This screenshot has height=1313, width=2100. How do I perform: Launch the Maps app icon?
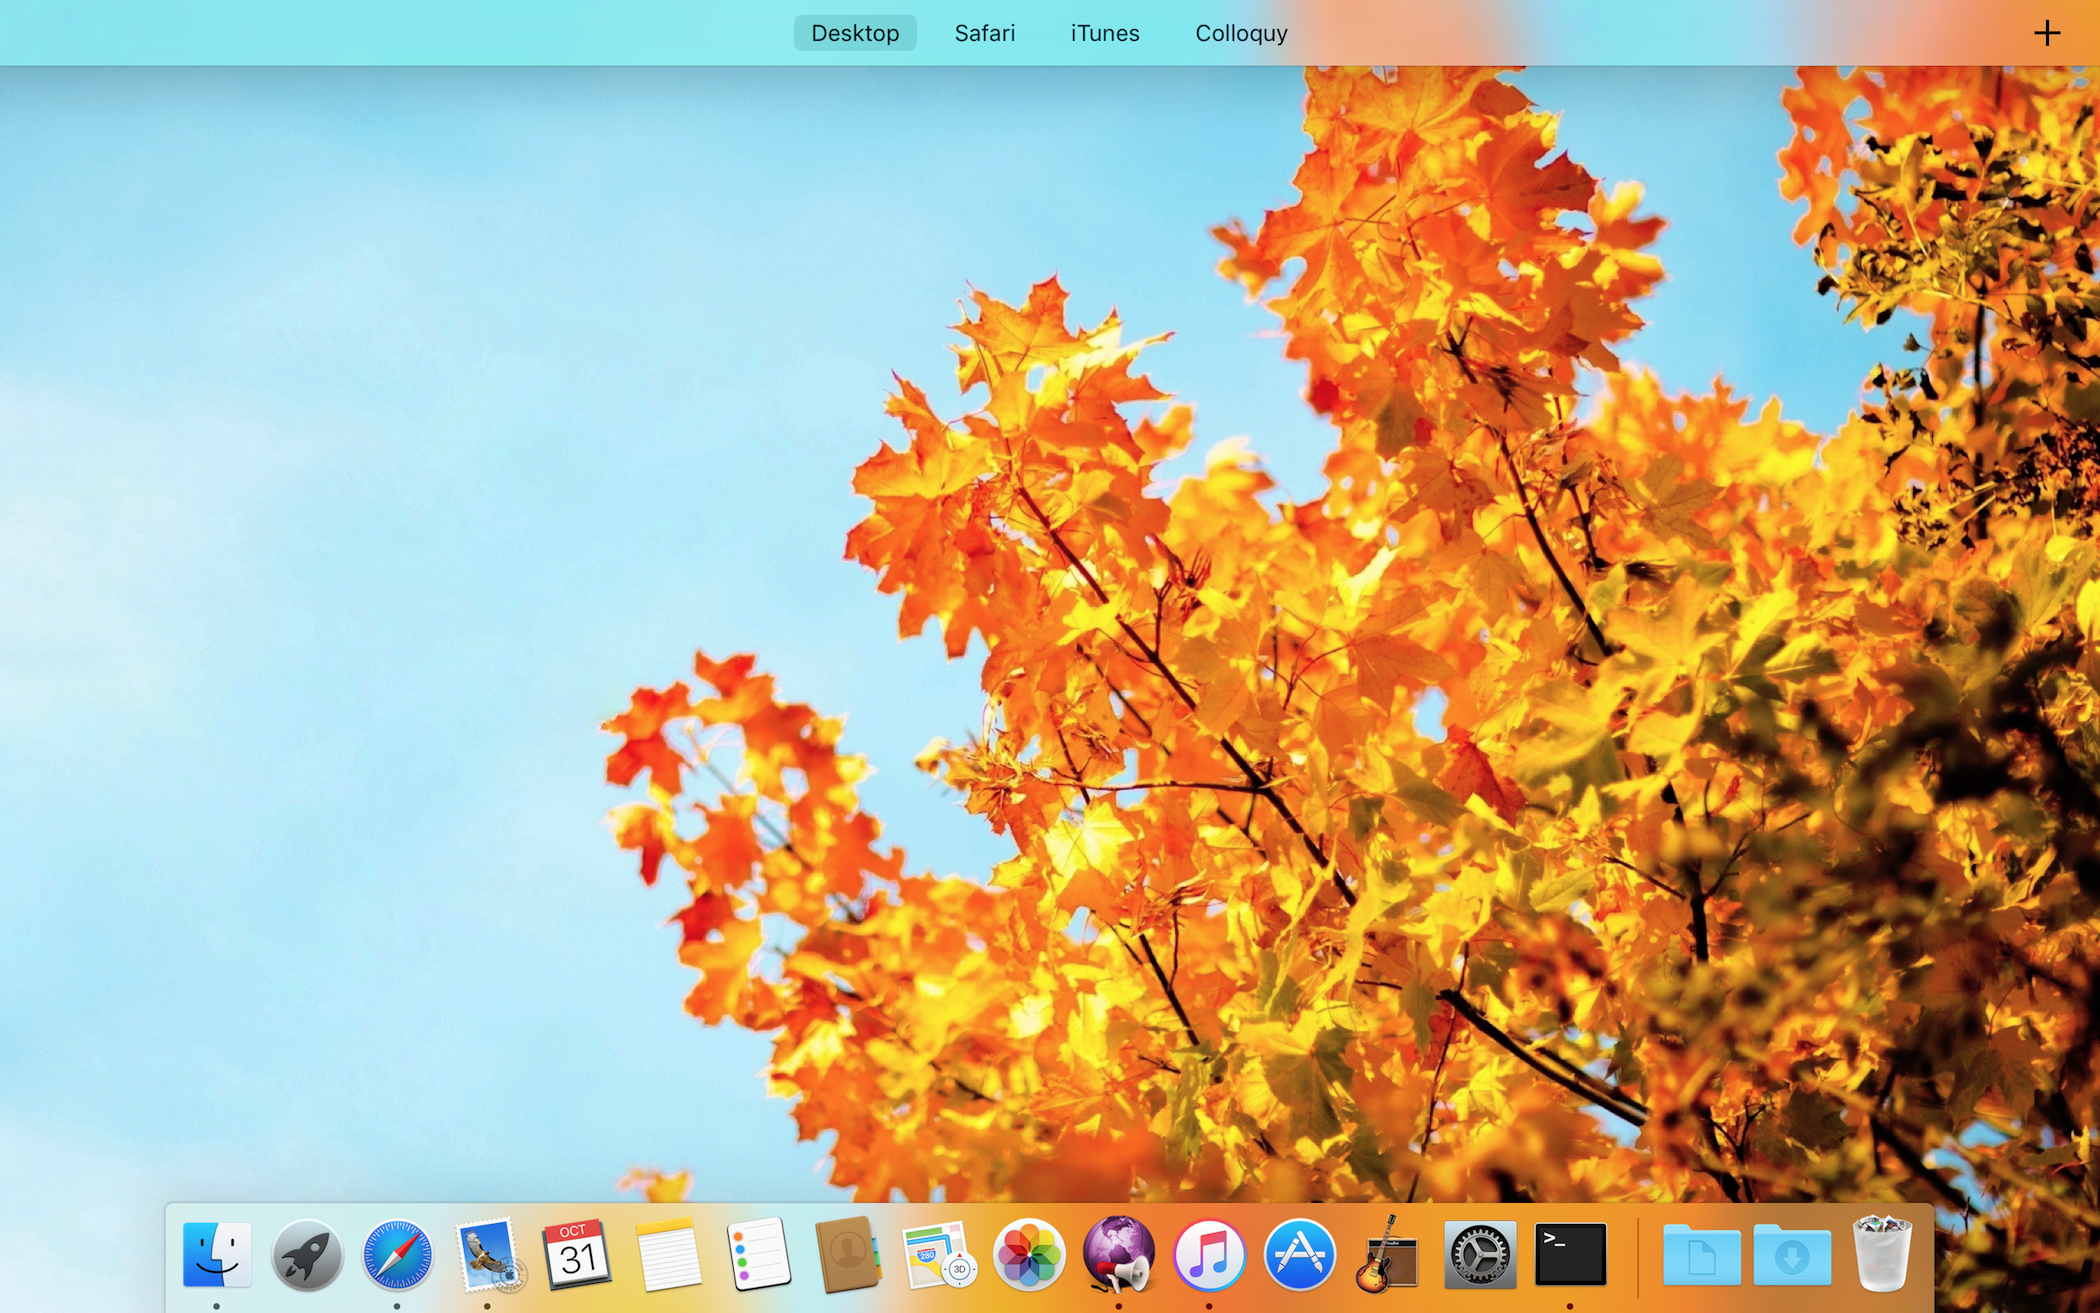[938, 1254]
